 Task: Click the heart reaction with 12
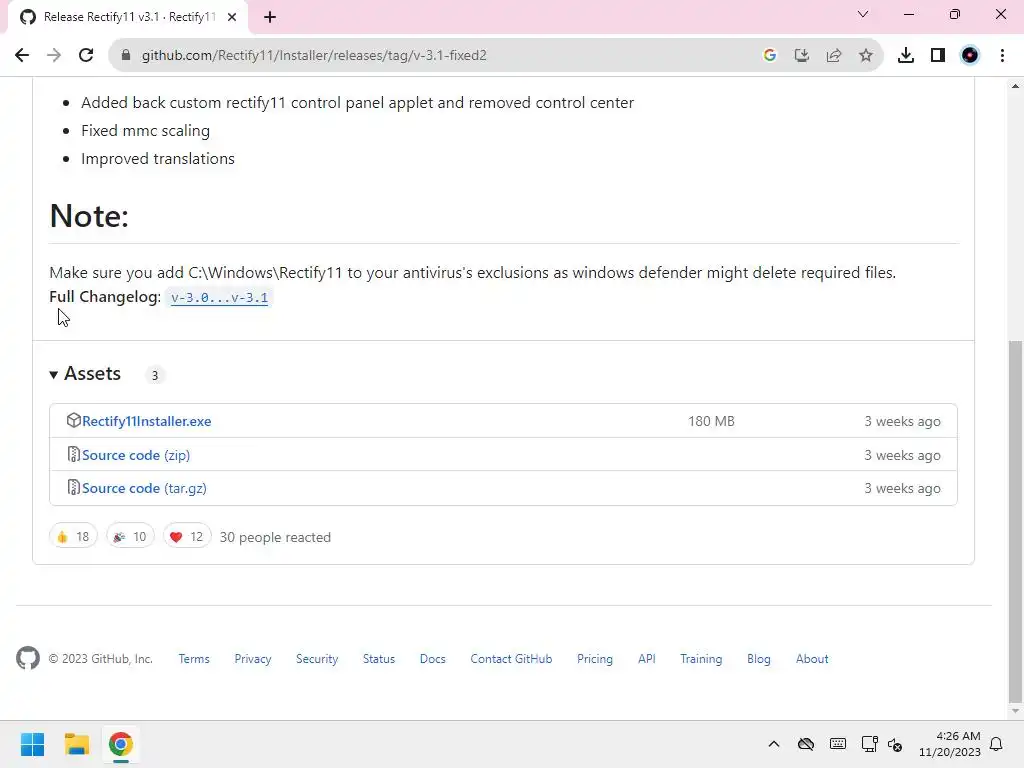pos(187,537)
